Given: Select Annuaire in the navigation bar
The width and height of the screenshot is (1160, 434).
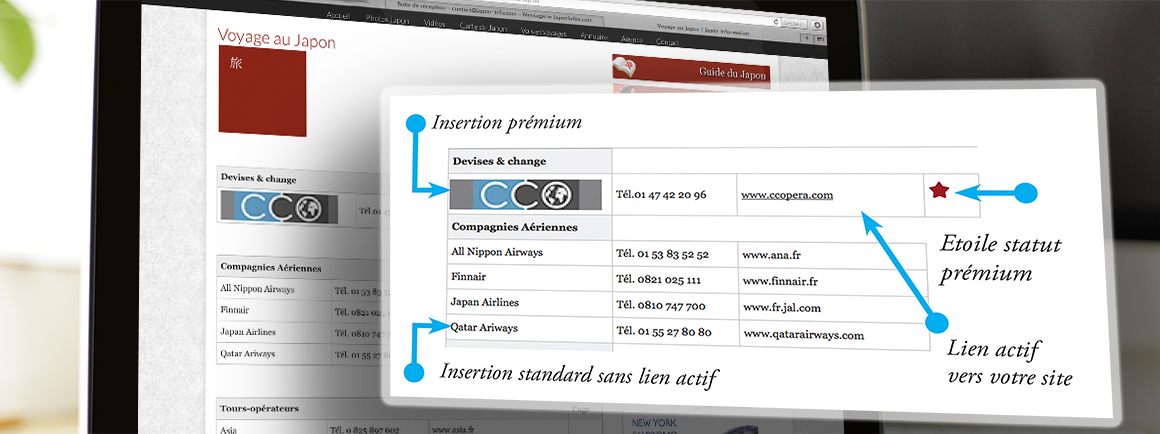Looking at the screenshot, I should (x=594, y=35).
